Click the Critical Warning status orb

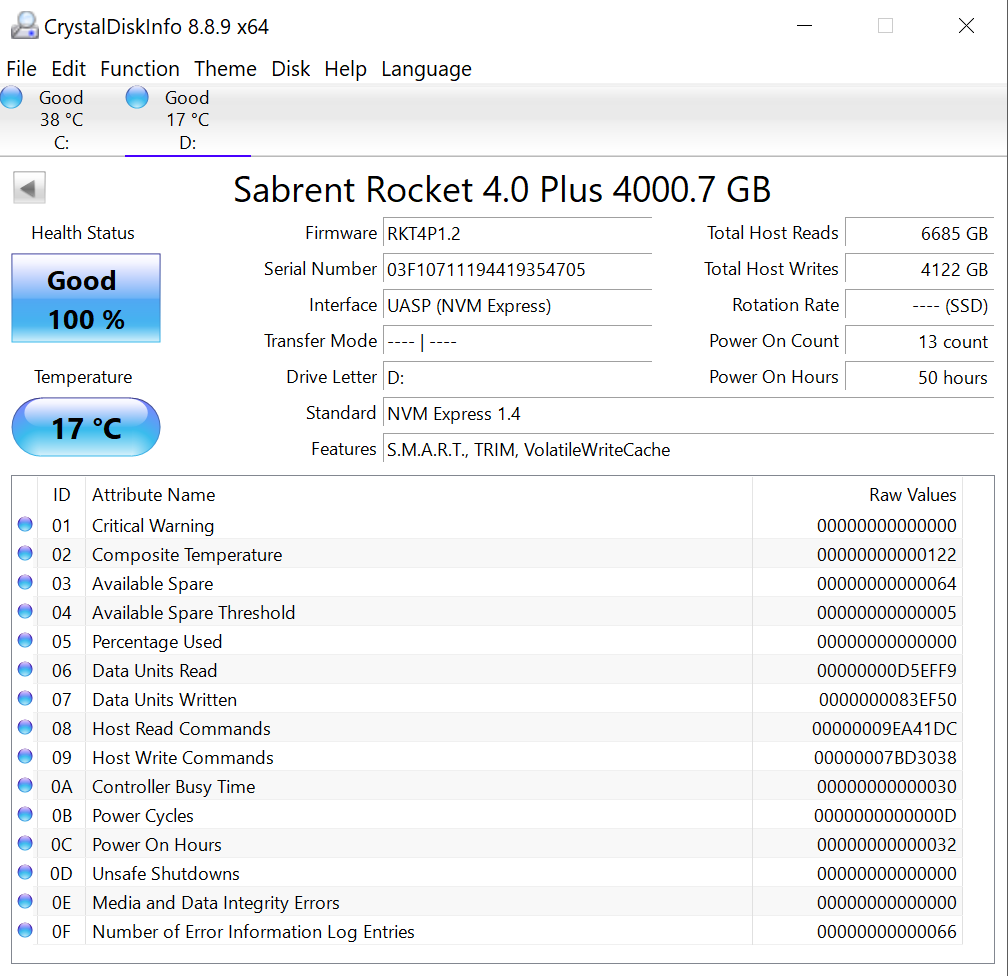point(25,525)
